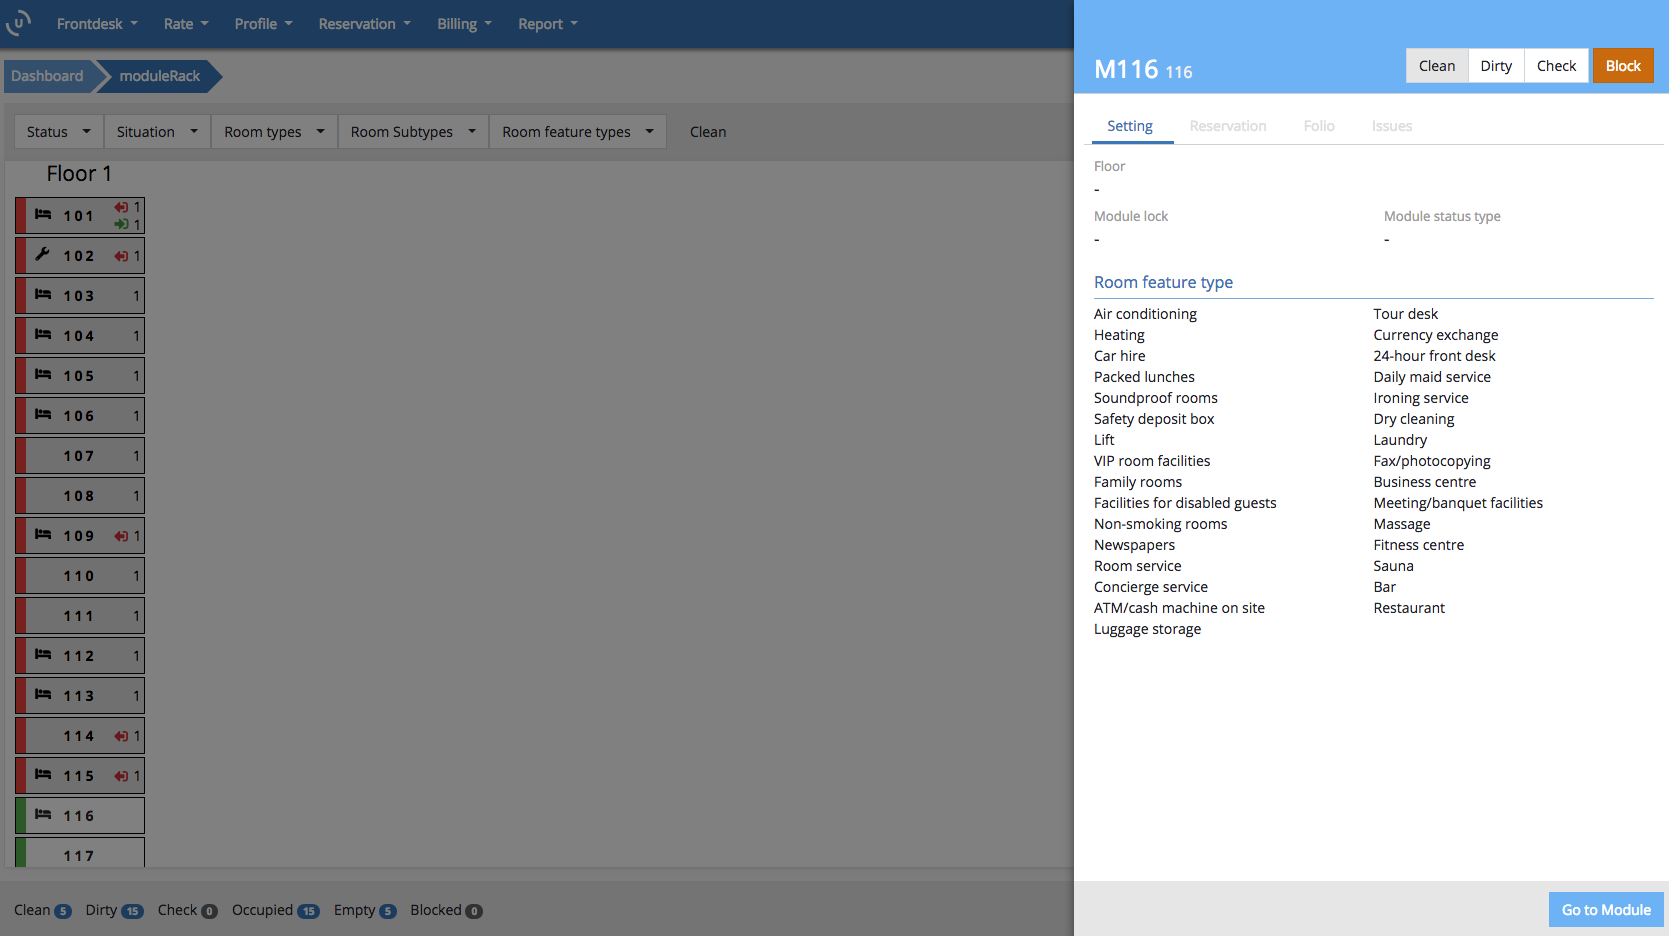Click the red check-out icon on room 114
This screenshot has height=936, width=1669.
click(x=121, y=736)
